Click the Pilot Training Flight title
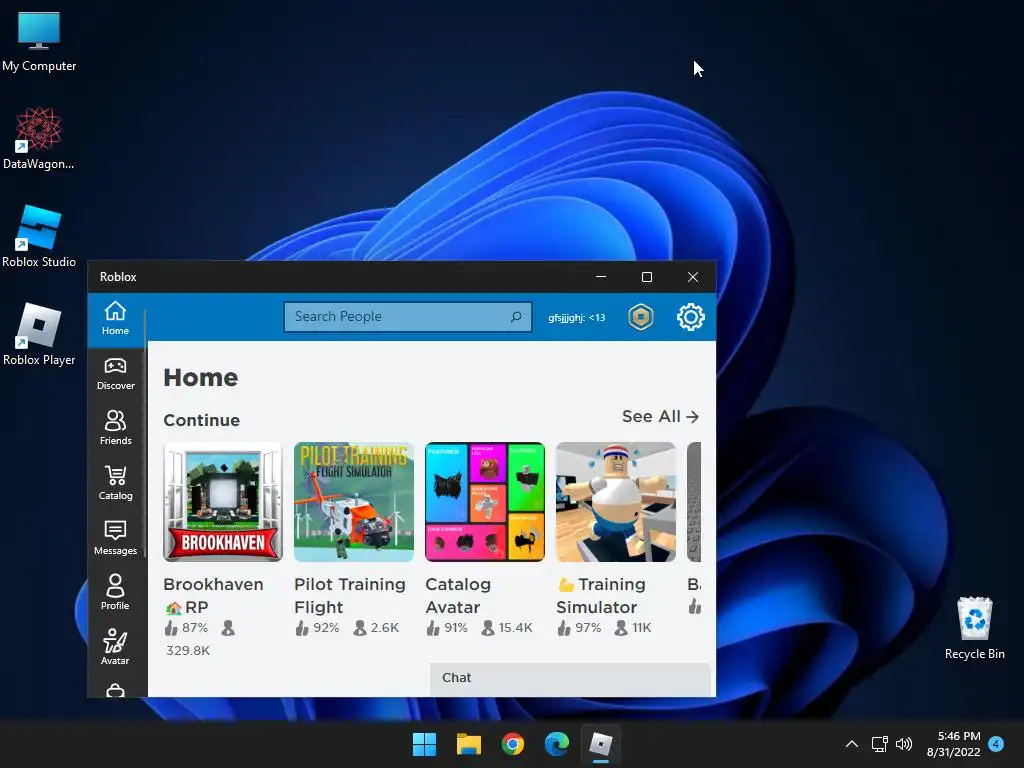 (x=349, y=596)
